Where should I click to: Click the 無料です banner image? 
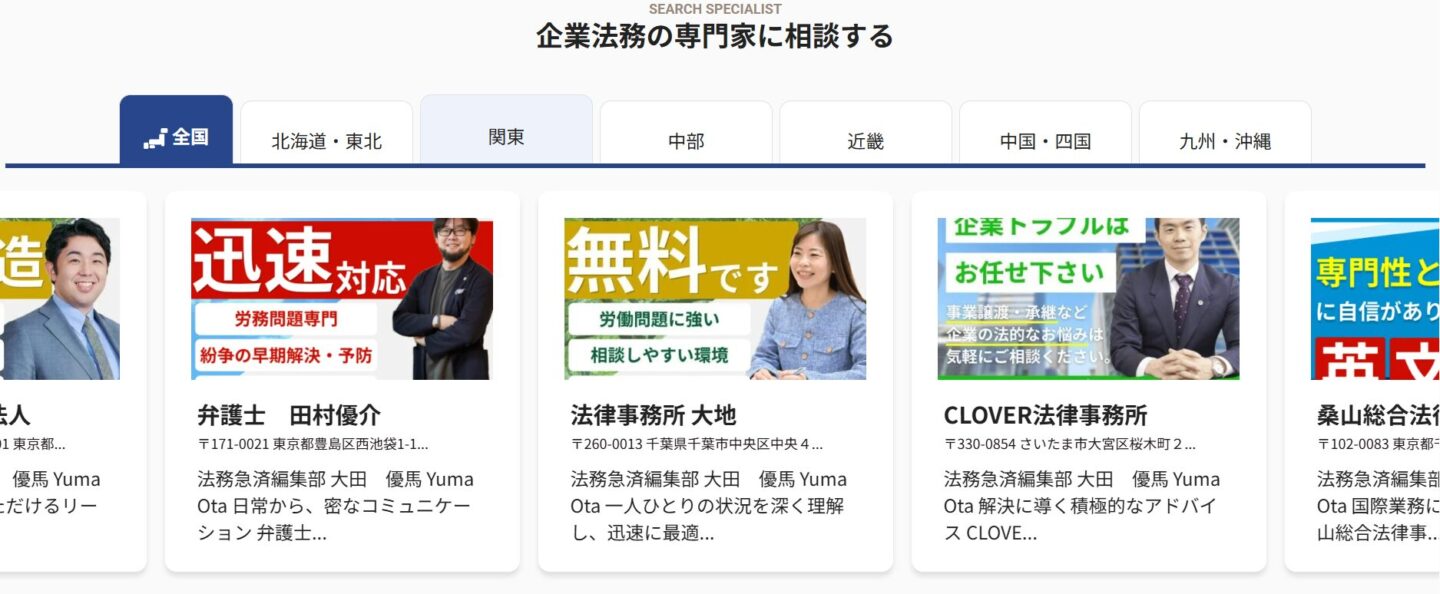[715, 299]
